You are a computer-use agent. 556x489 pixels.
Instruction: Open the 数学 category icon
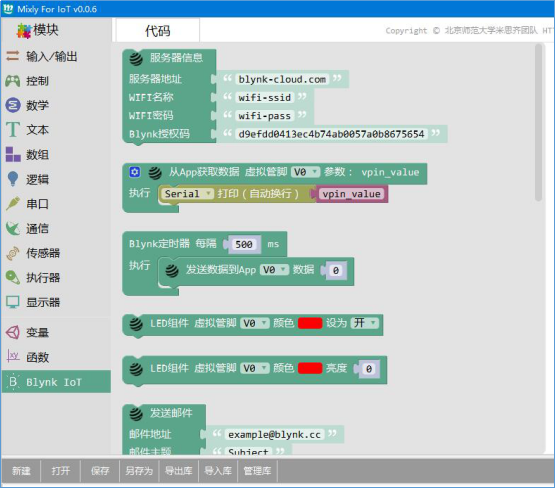[x=13, y=105]
